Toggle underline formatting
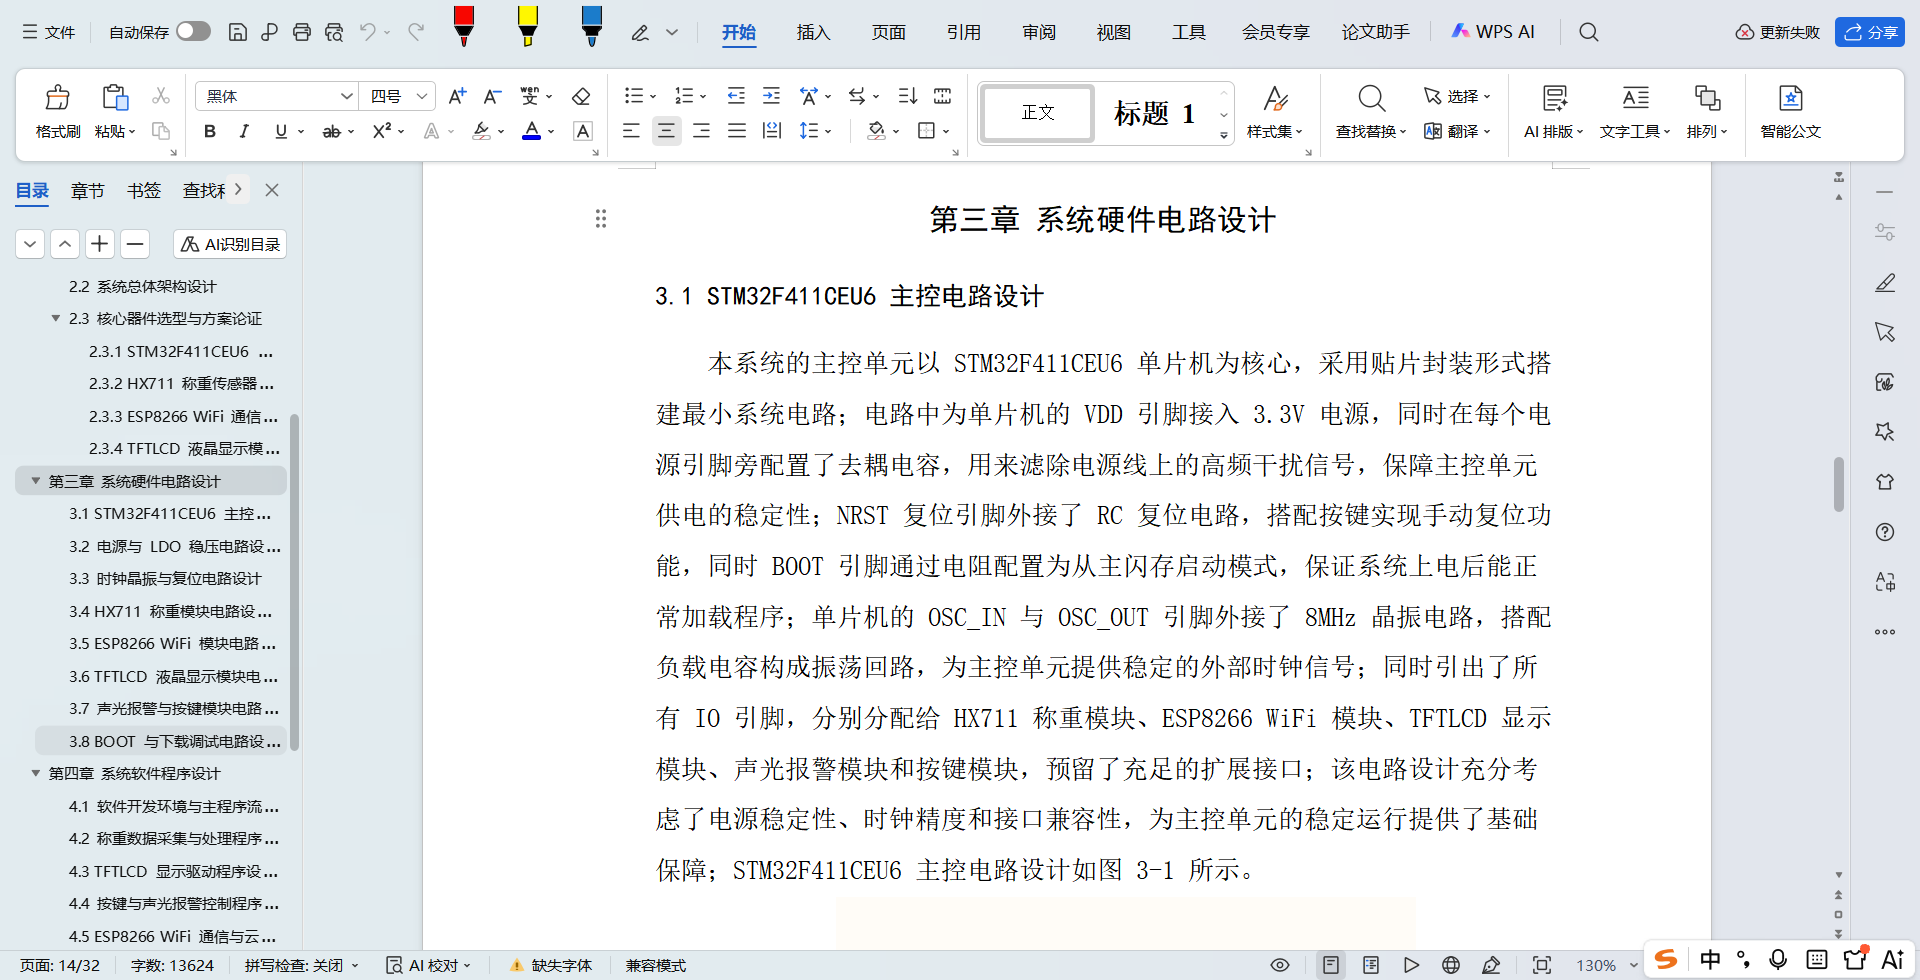1920x980 pixels. pos(281,131)
